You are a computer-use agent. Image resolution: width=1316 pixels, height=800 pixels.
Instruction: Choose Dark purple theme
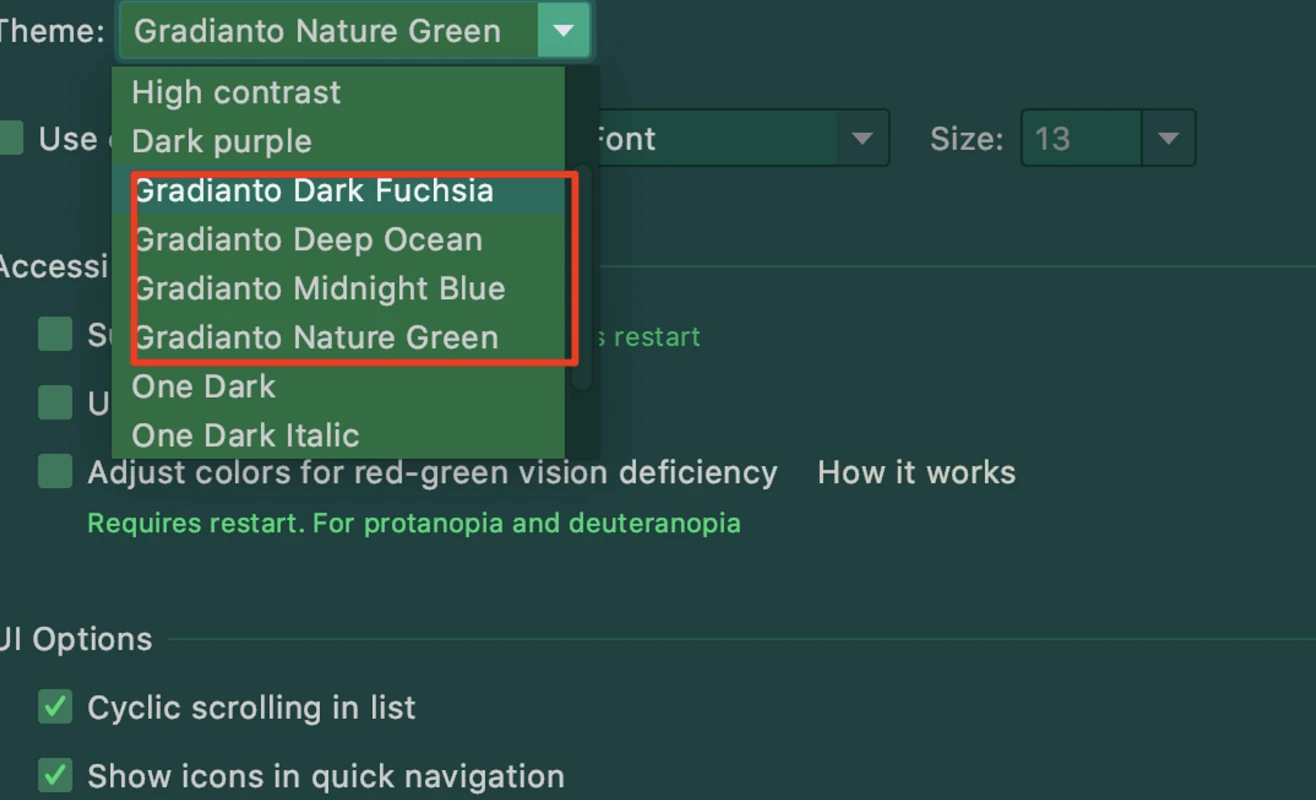click(338, 141)
